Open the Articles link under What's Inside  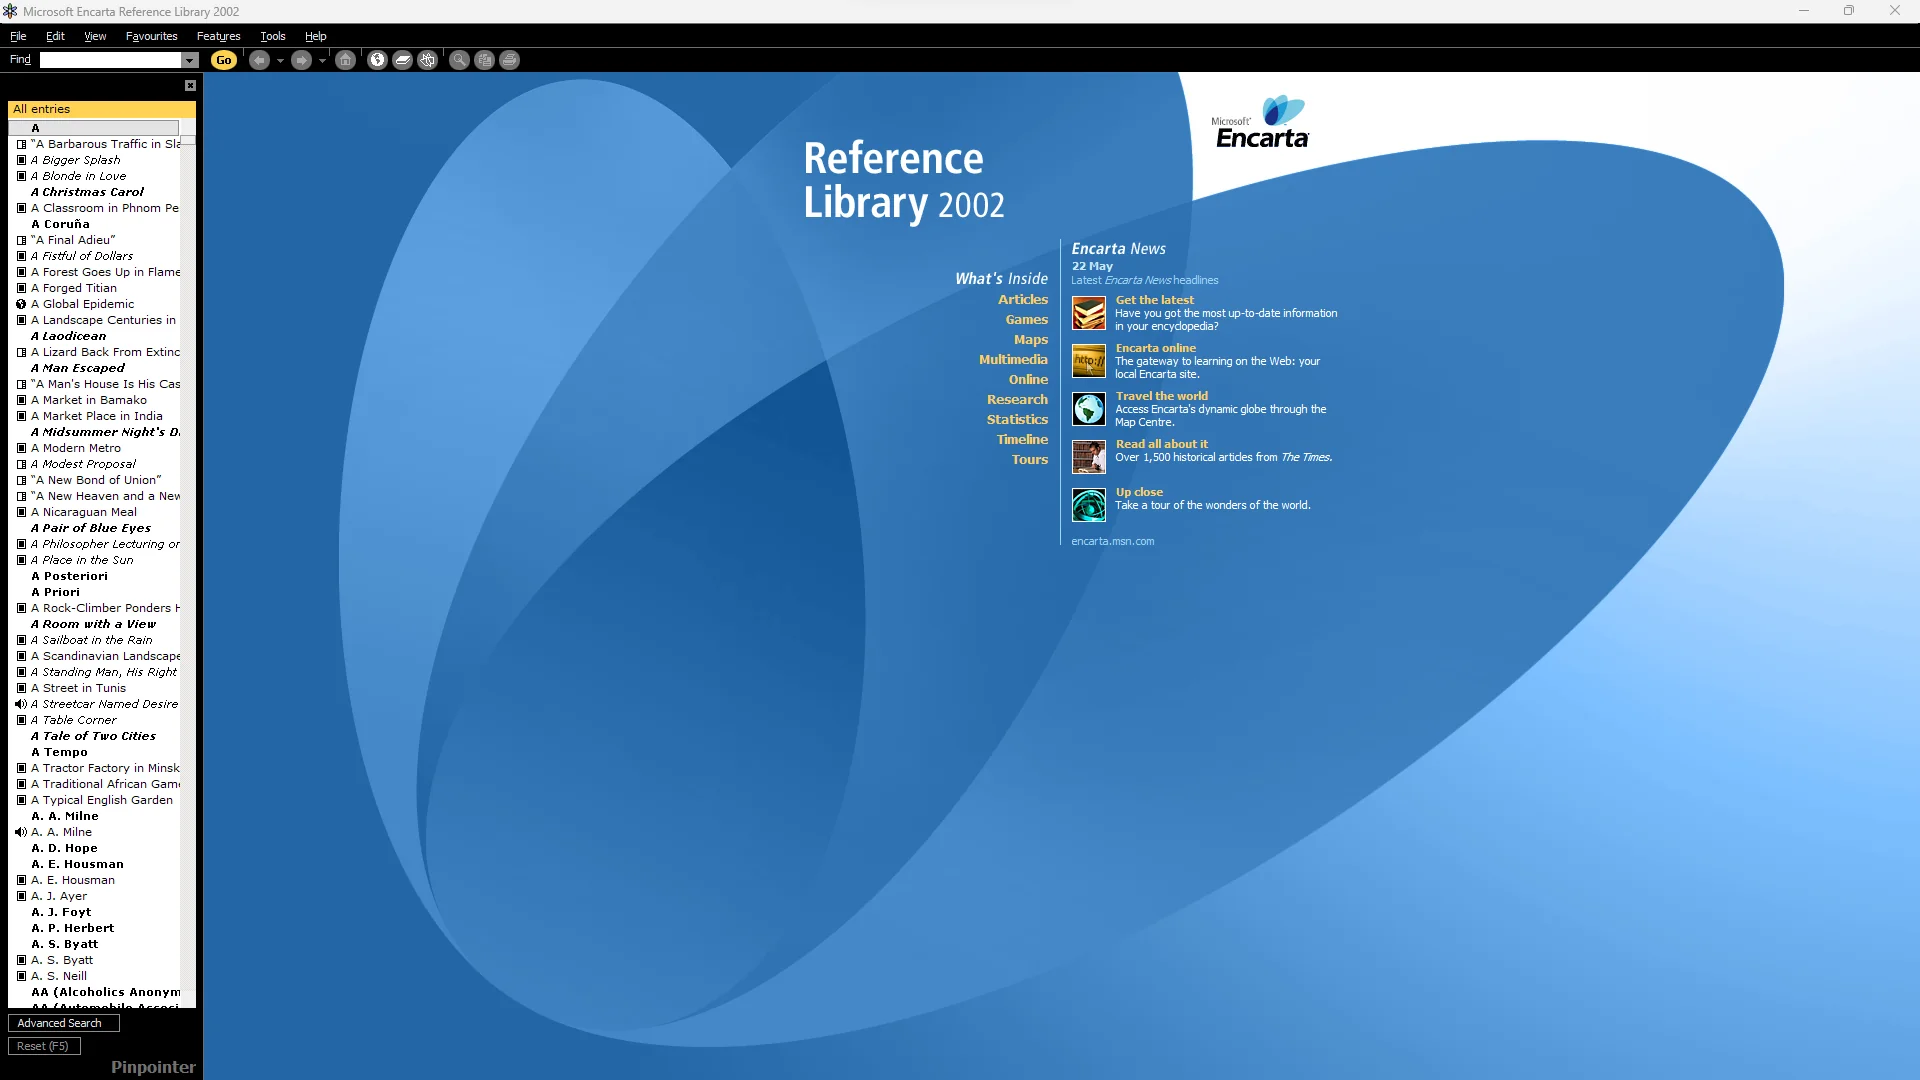1023,299
